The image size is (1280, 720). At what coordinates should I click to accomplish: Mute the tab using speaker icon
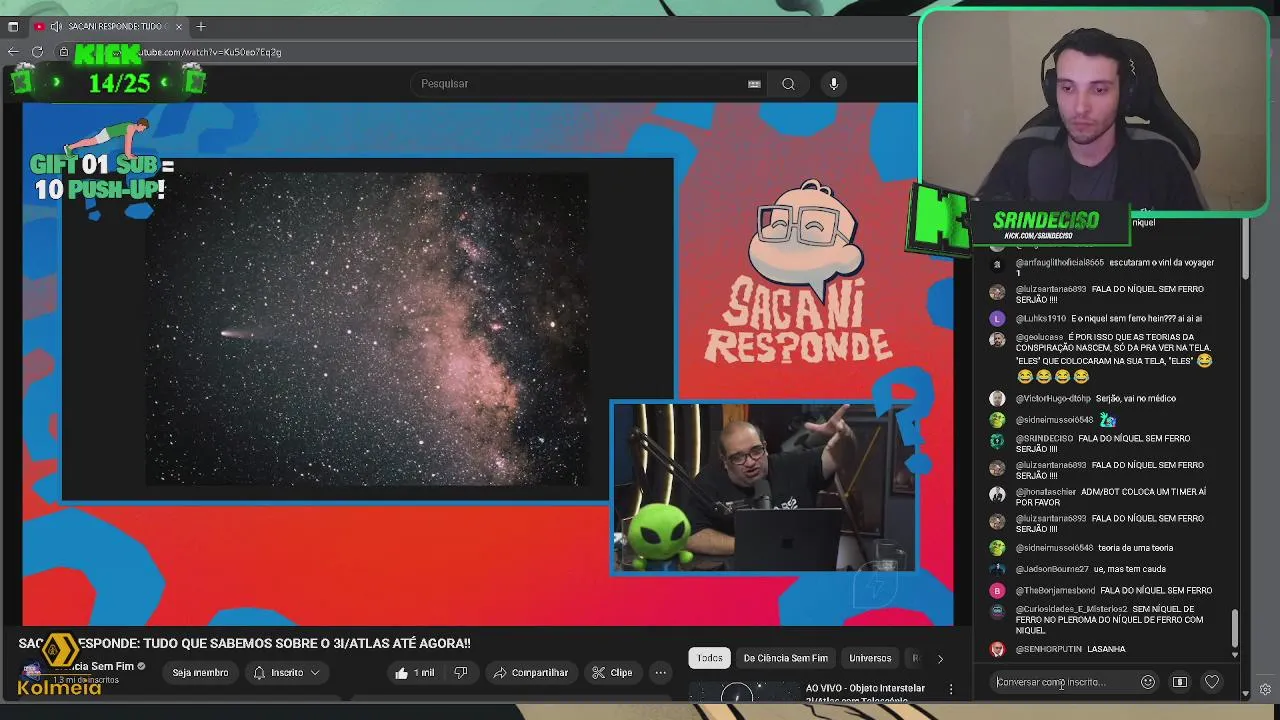click(x=55, y=26)
